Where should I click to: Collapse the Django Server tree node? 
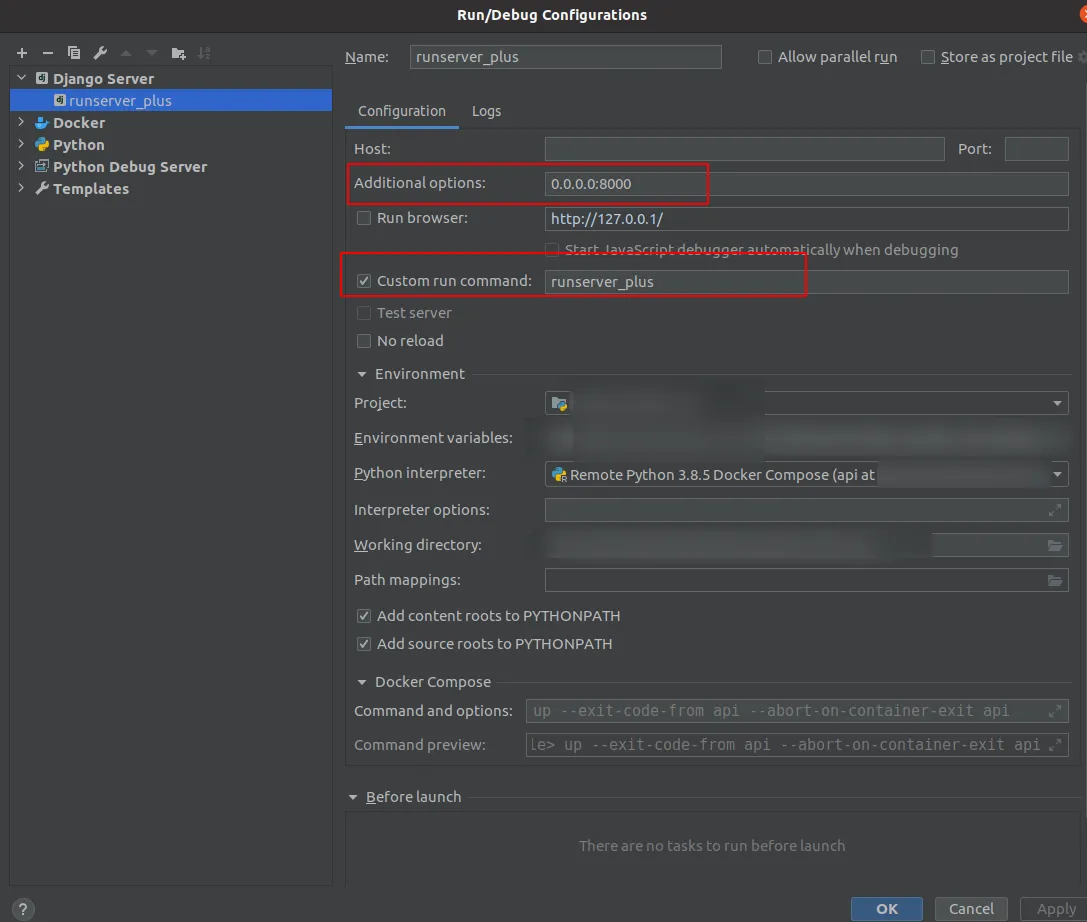tap(21, 78)
